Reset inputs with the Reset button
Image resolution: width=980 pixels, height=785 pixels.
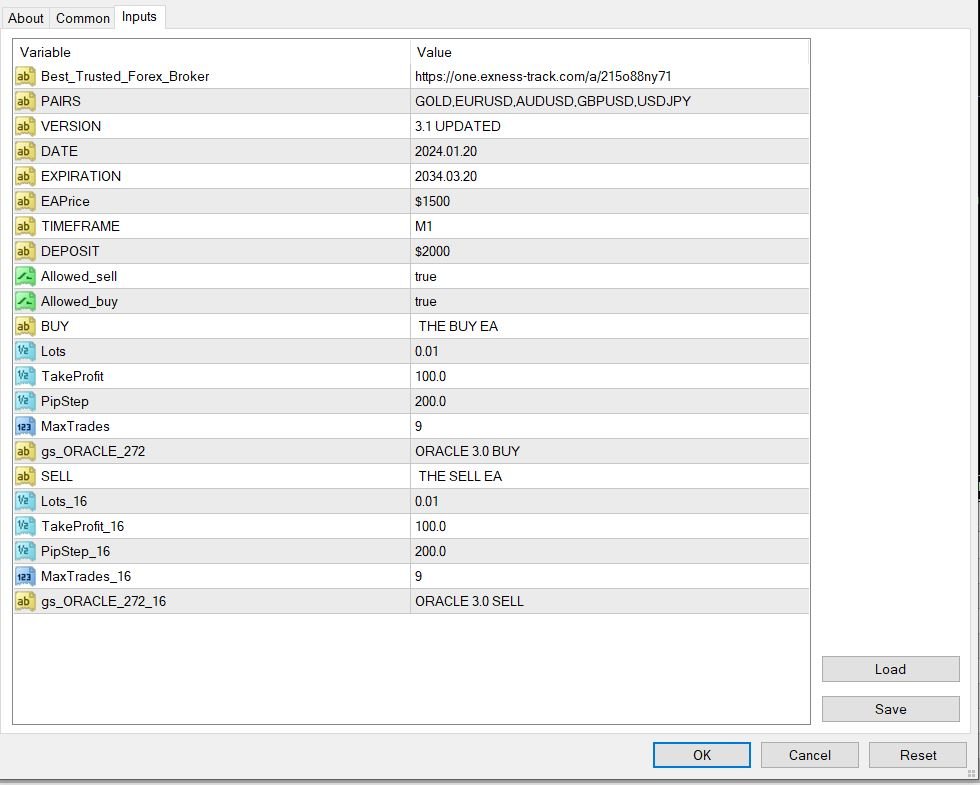point(917,755)
